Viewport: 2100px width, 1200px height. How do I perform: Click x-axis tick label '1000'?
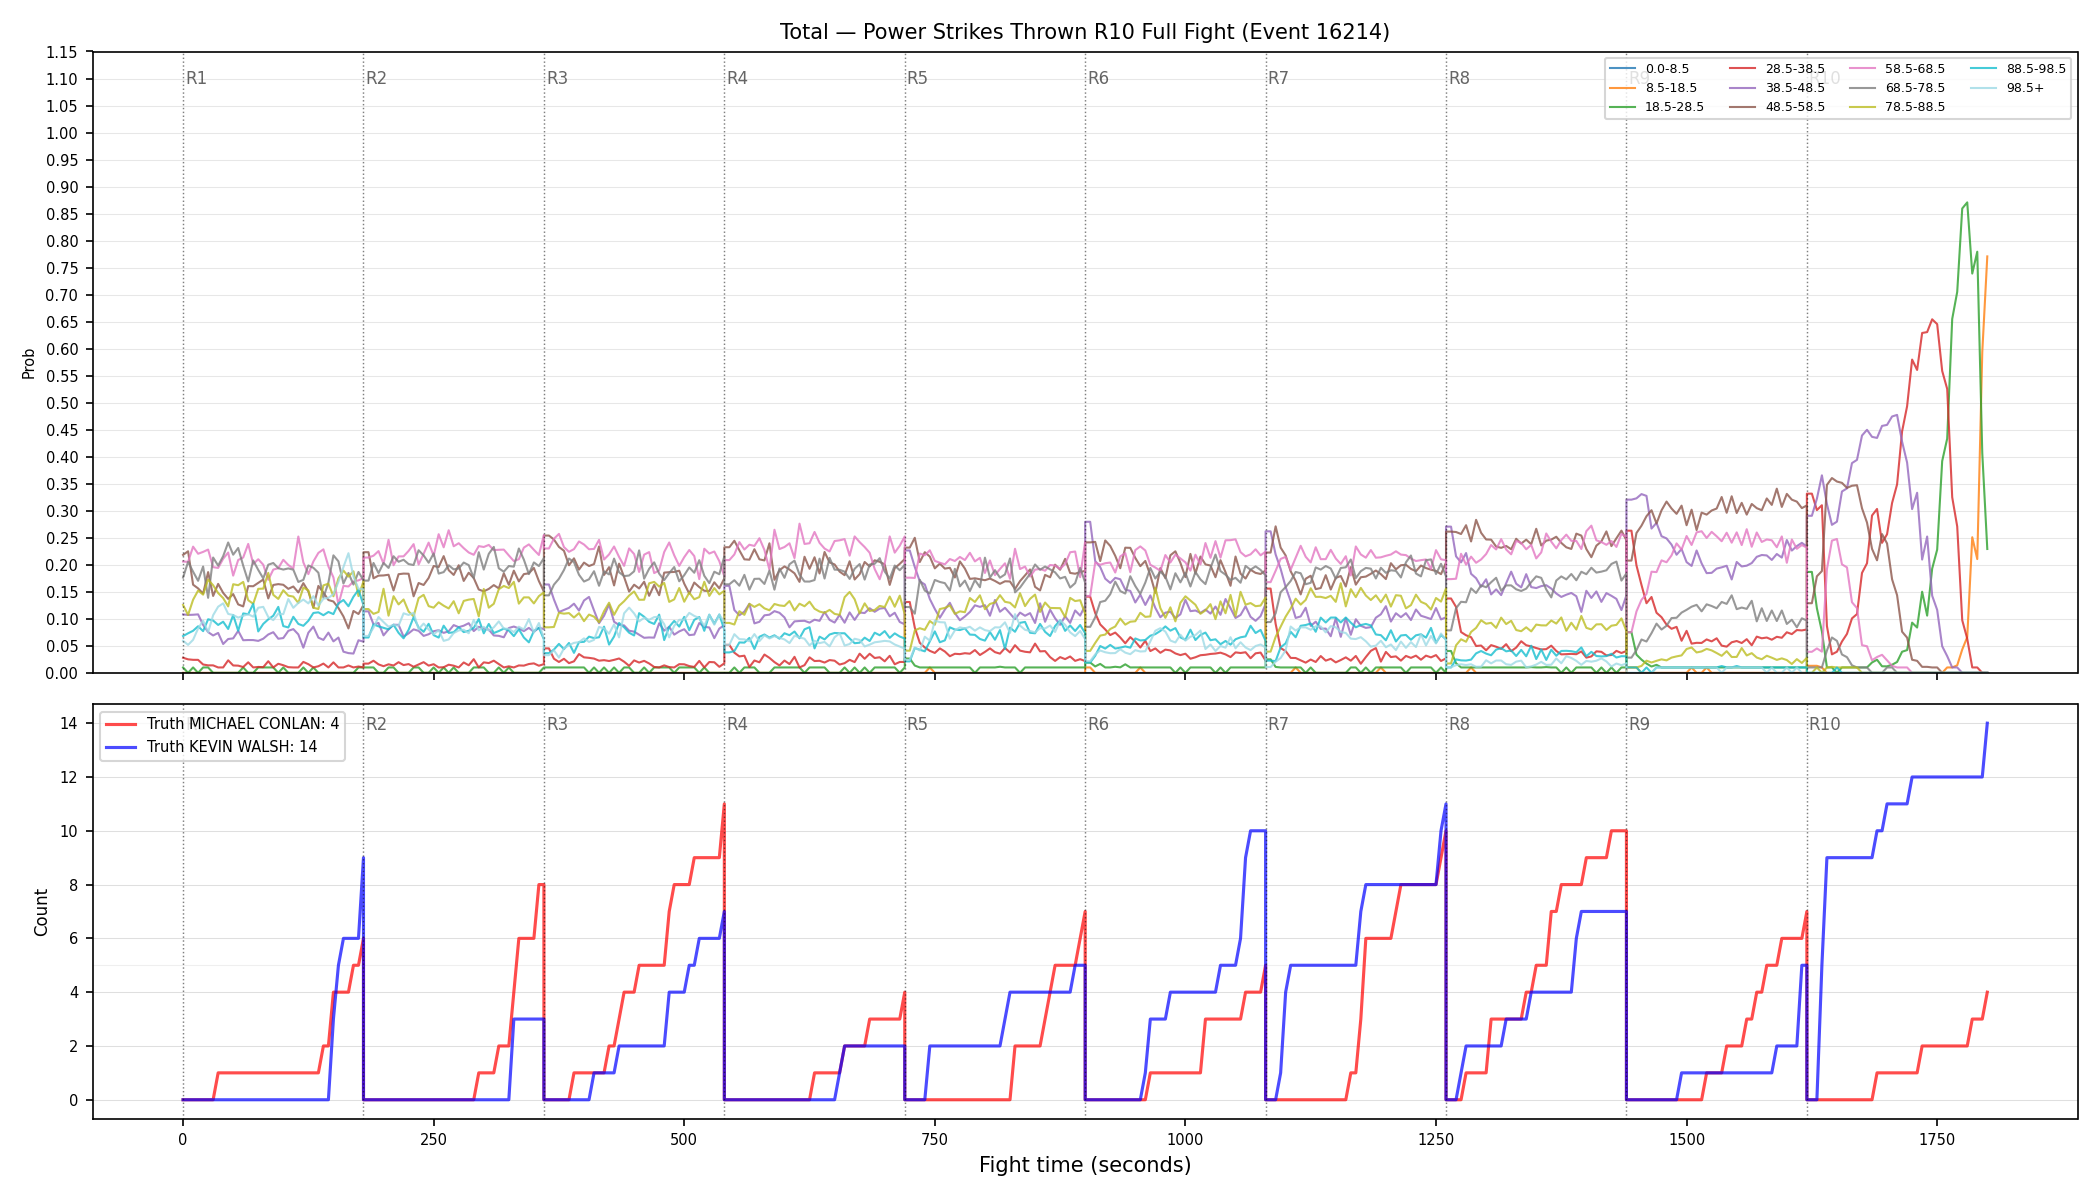click(1185, 1139)
